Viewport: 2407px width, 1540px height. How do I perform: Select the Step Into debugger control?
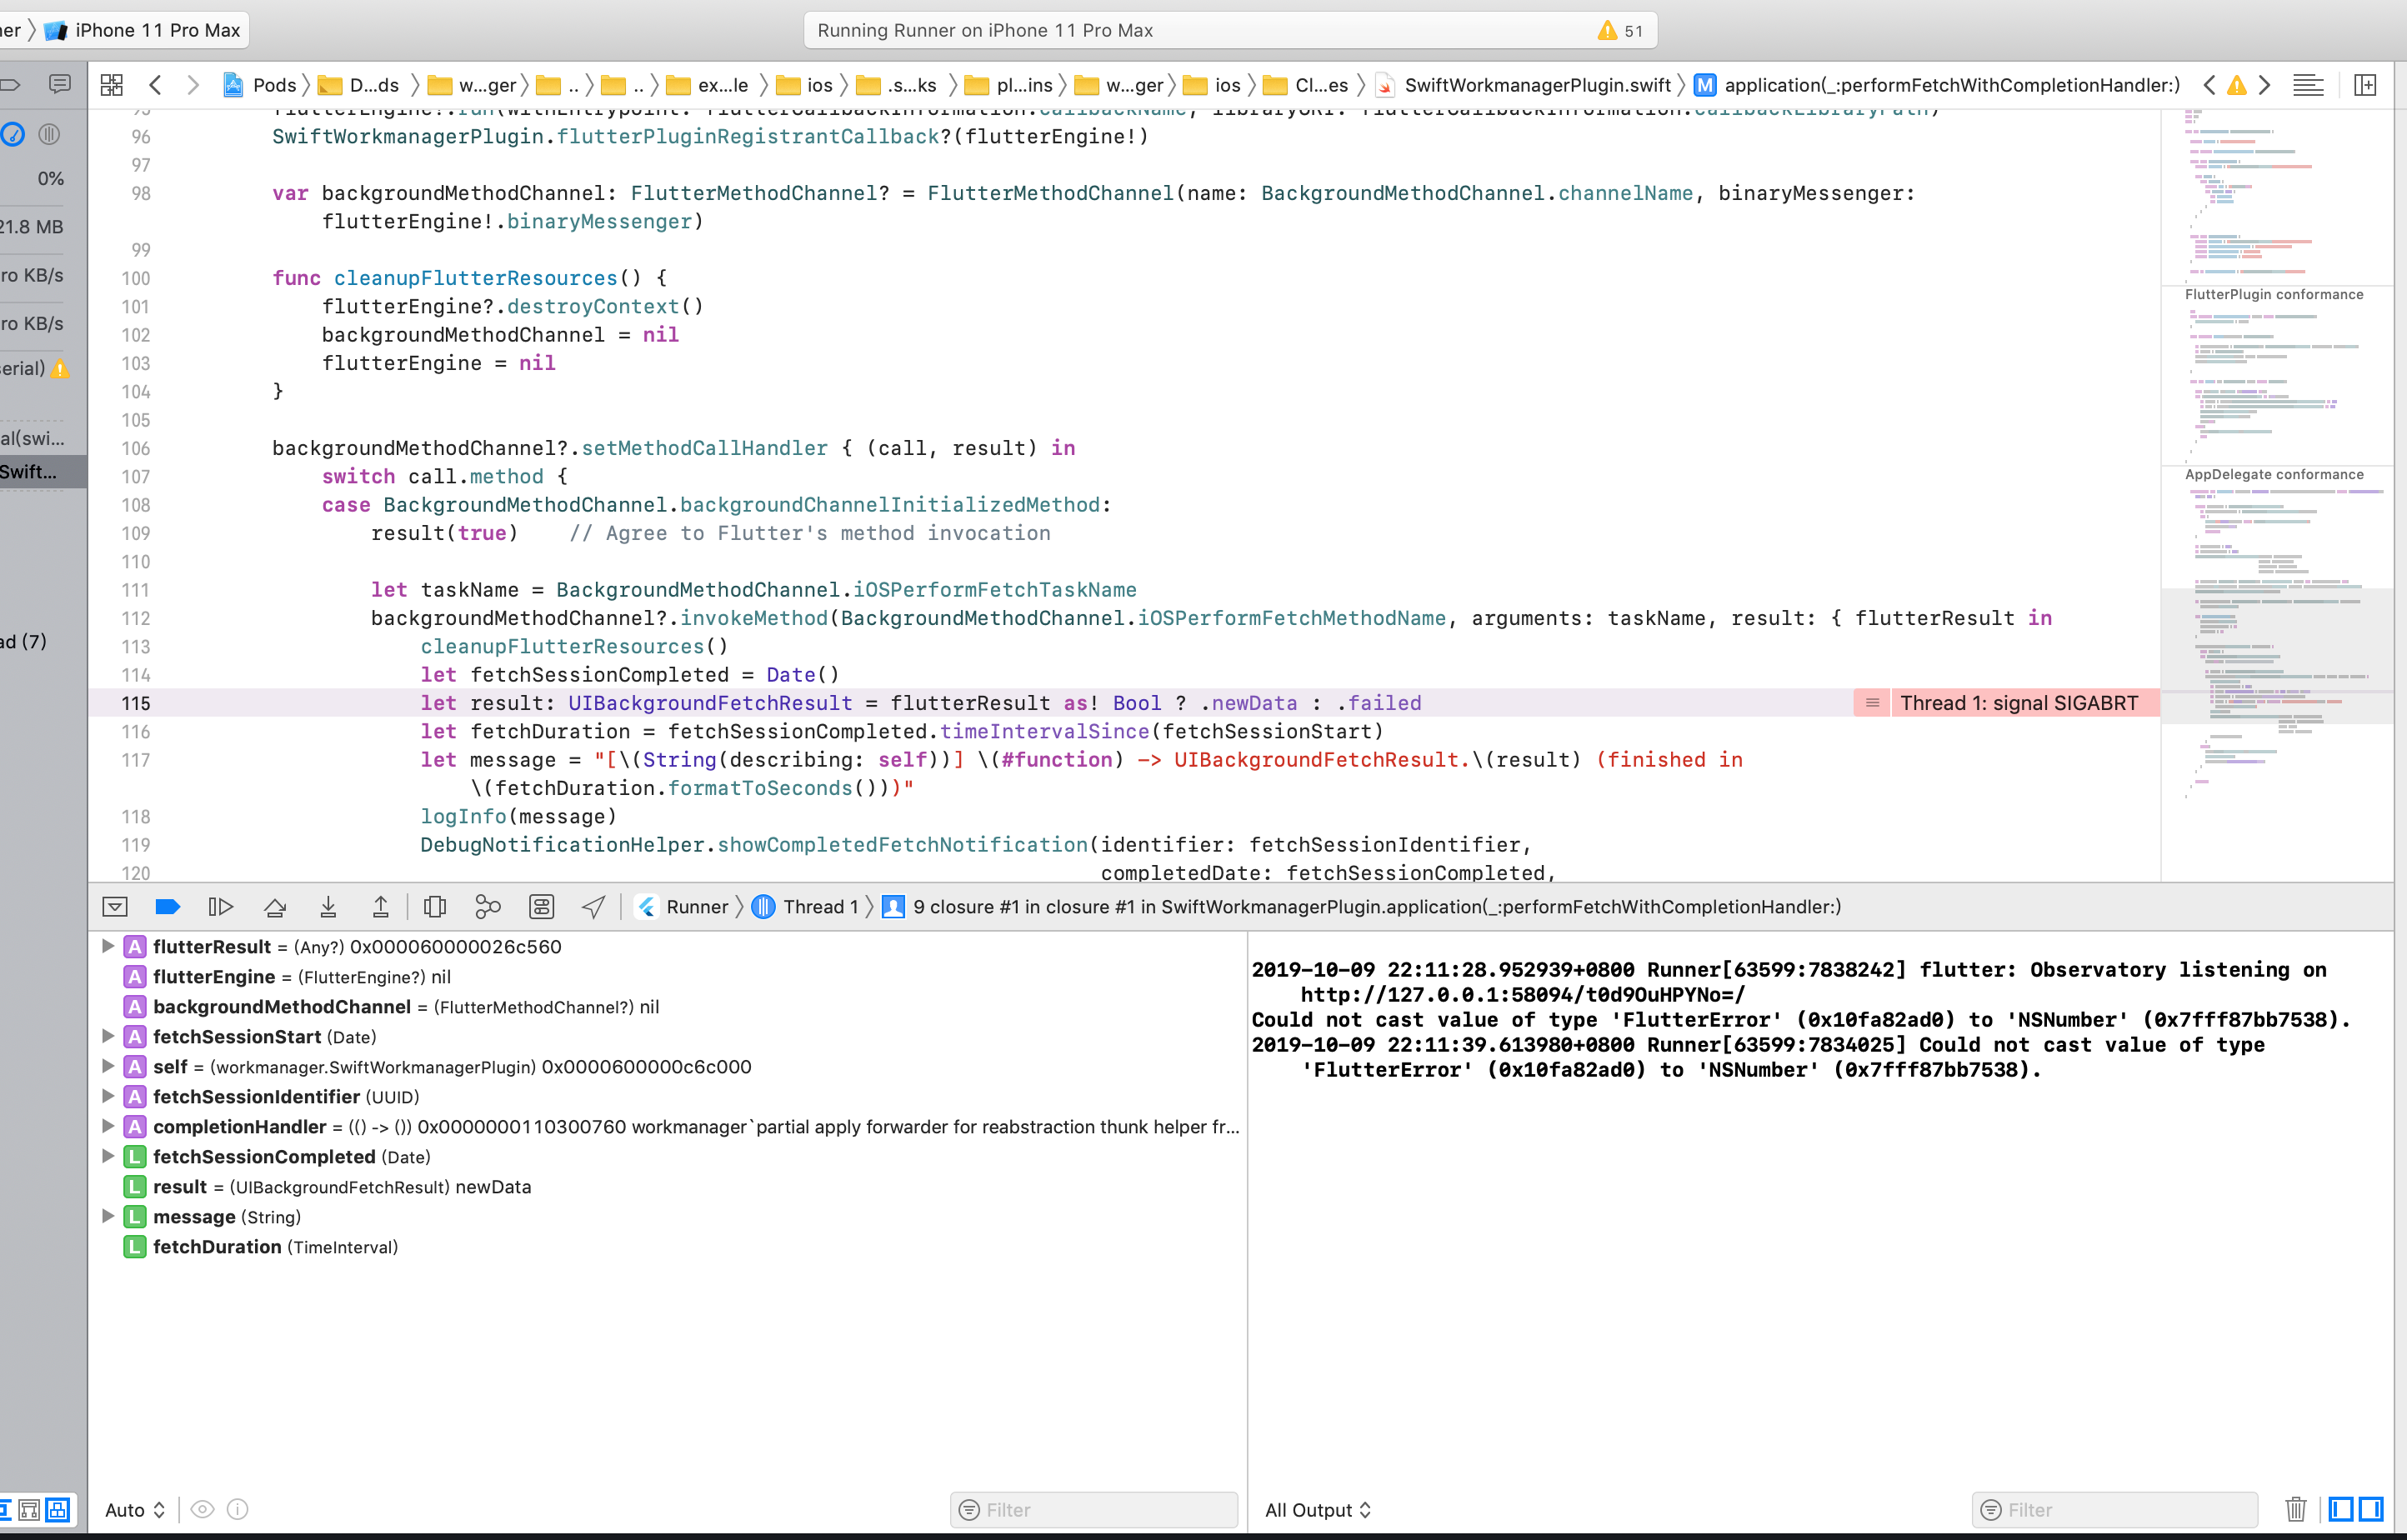point(328,906)
